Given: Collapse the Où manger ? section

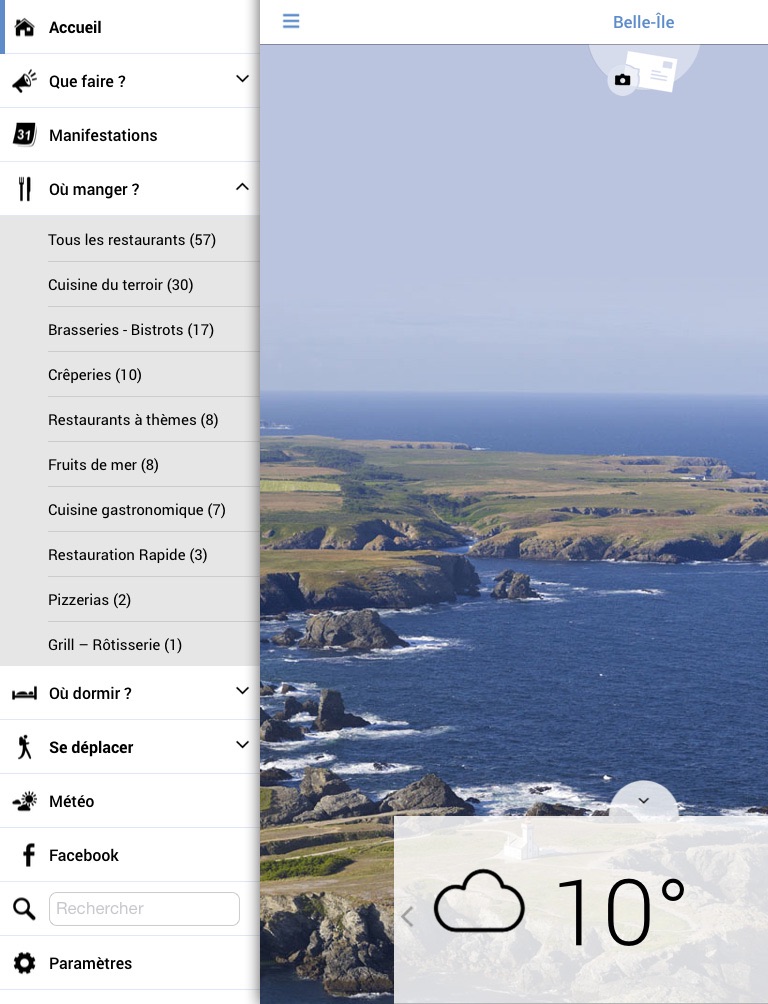Looking at the screenshot, I should click(242, 187).
